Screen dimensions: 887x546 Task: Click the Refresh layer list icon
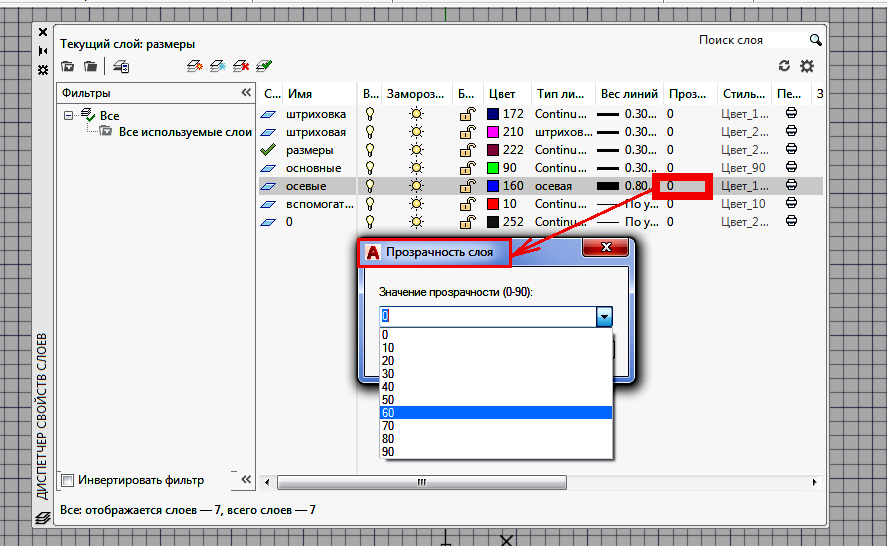[784, 66]
